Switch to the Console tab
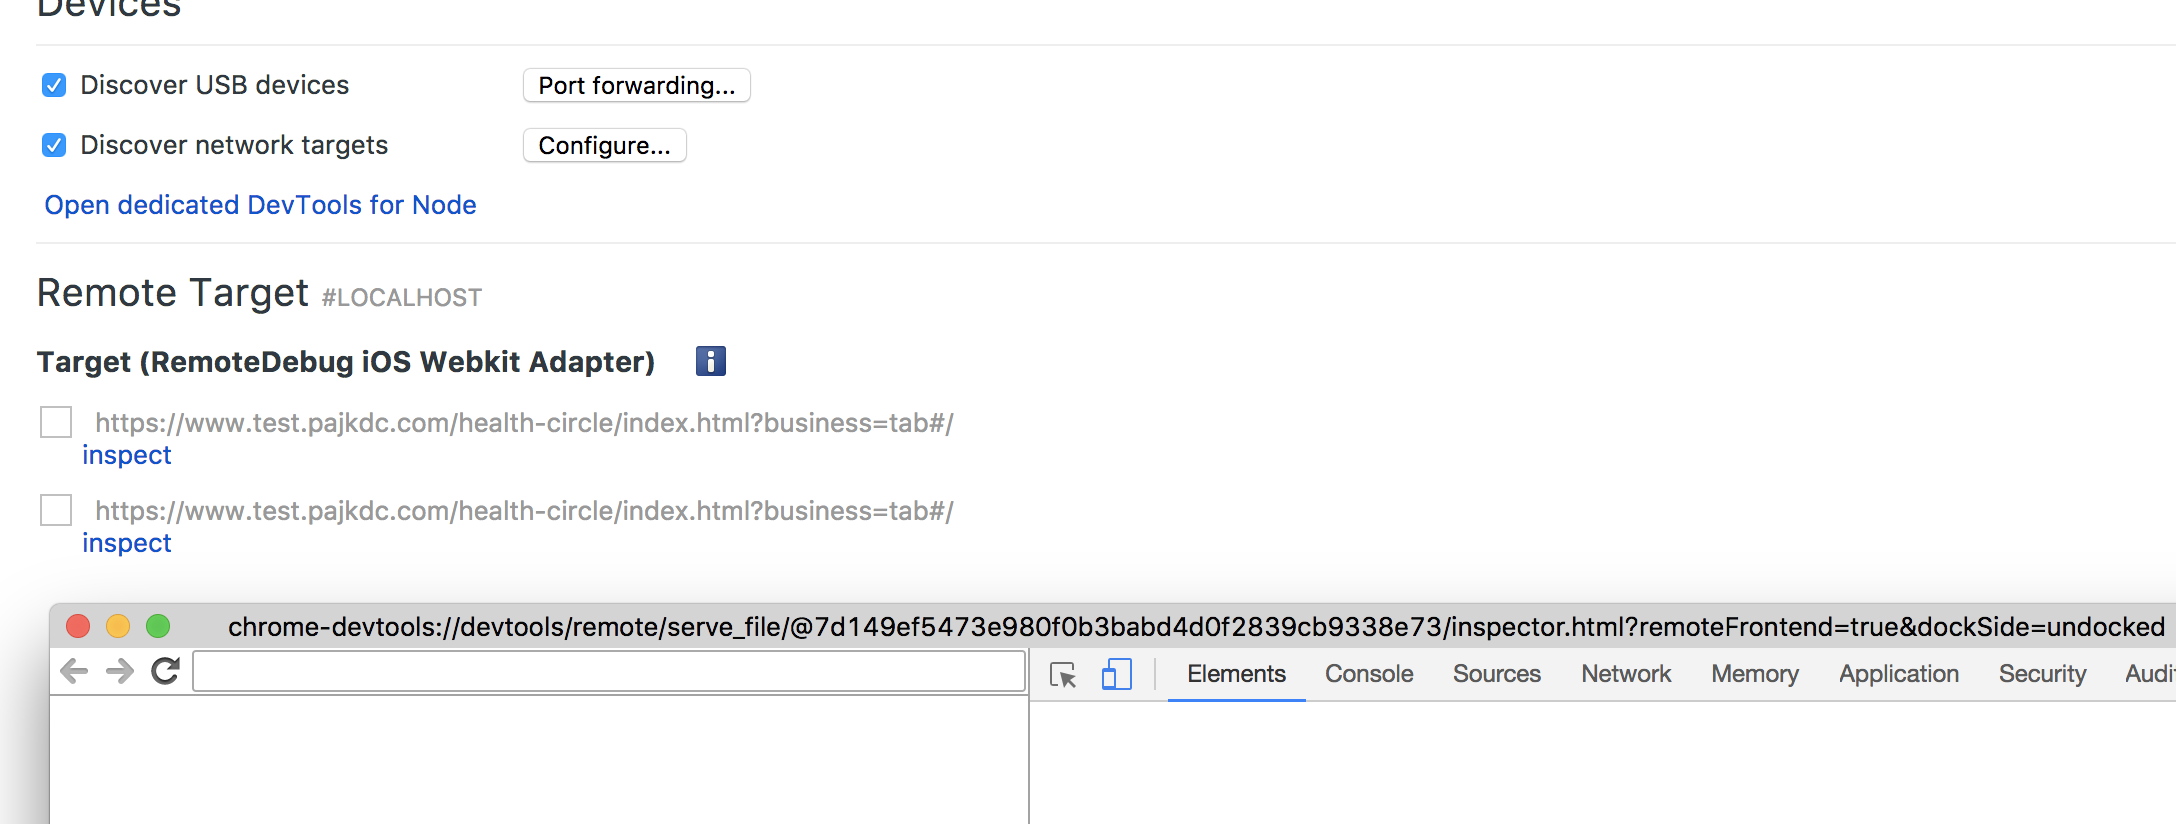 (x=1368, y=673)
